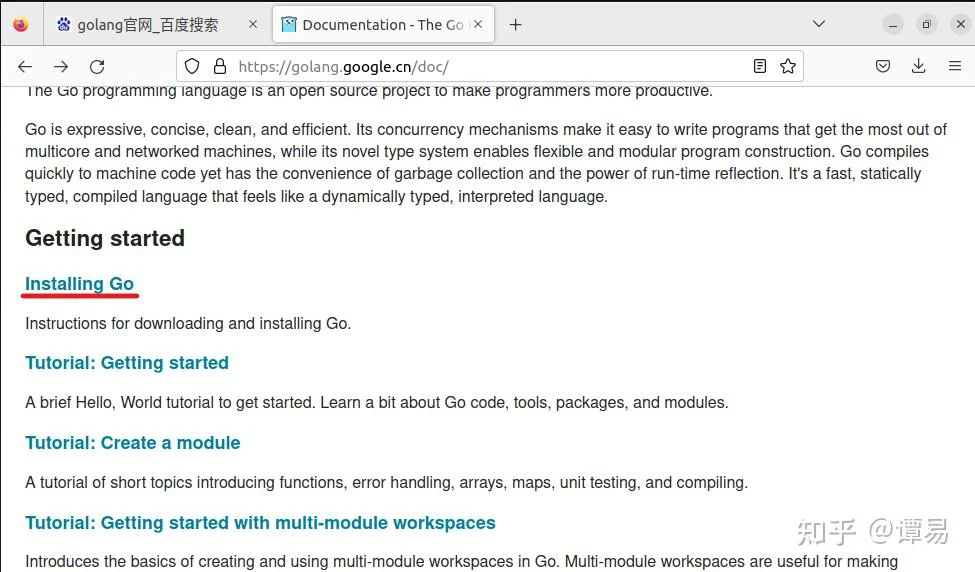Screen dimensions: 975x572
Task: Click text 'Instructions for downloading and installing Go.'
Action: click(x=188, y=323)
